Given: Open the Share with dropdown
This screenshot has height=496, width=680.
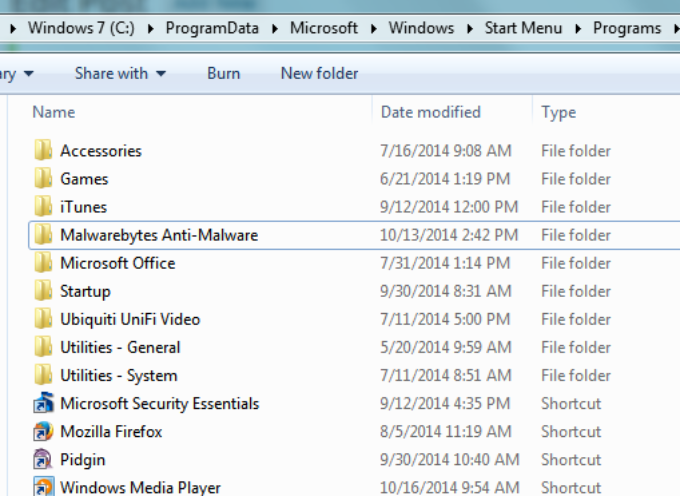Looking at the screenshot, I should click(120, 73).
